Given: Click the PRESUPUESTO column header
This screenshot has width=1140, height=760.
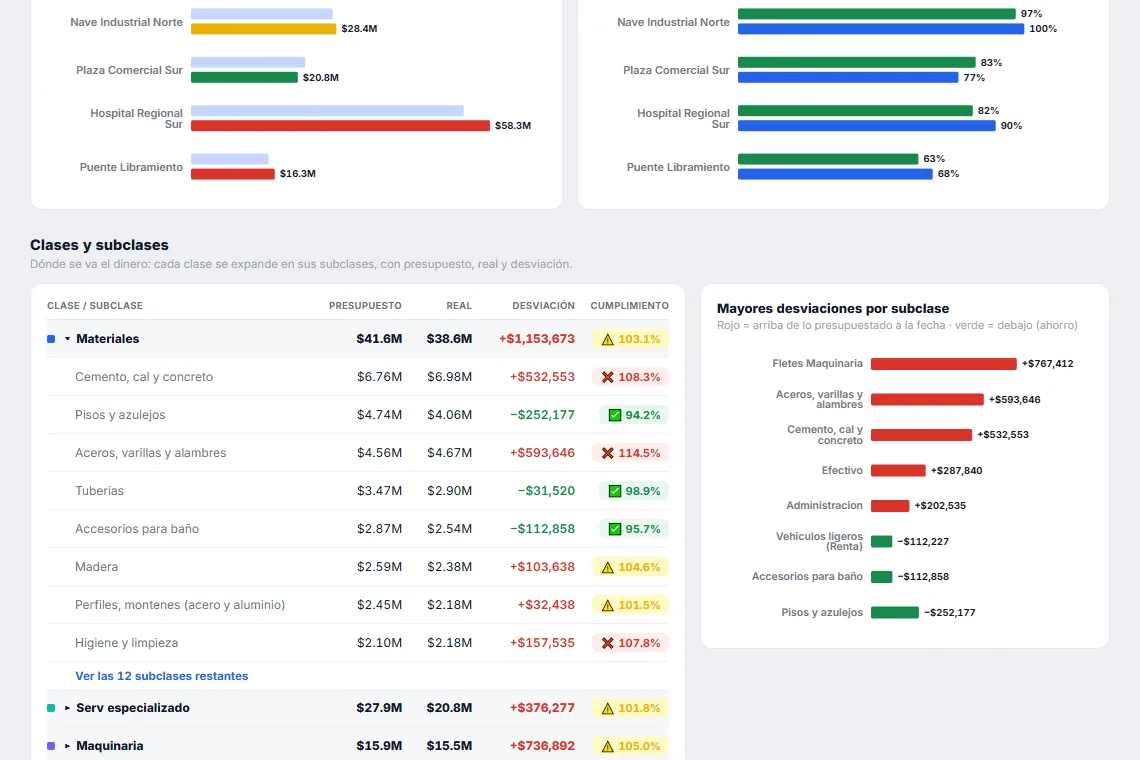Looking at the screenshot, I should point(365,305).
